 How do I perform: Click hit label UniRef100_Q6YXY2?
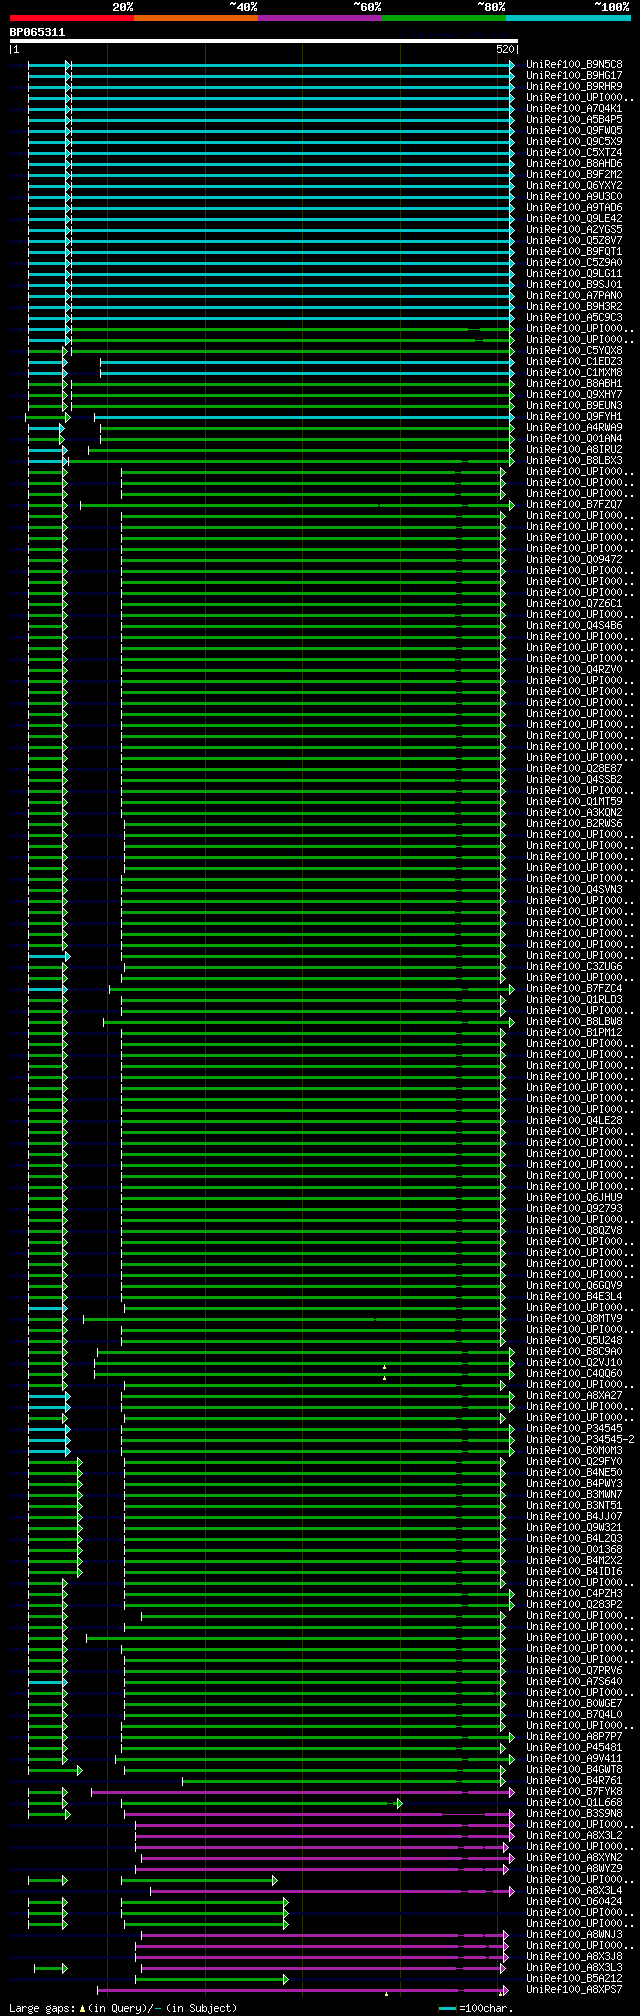(x=574, y=186)
